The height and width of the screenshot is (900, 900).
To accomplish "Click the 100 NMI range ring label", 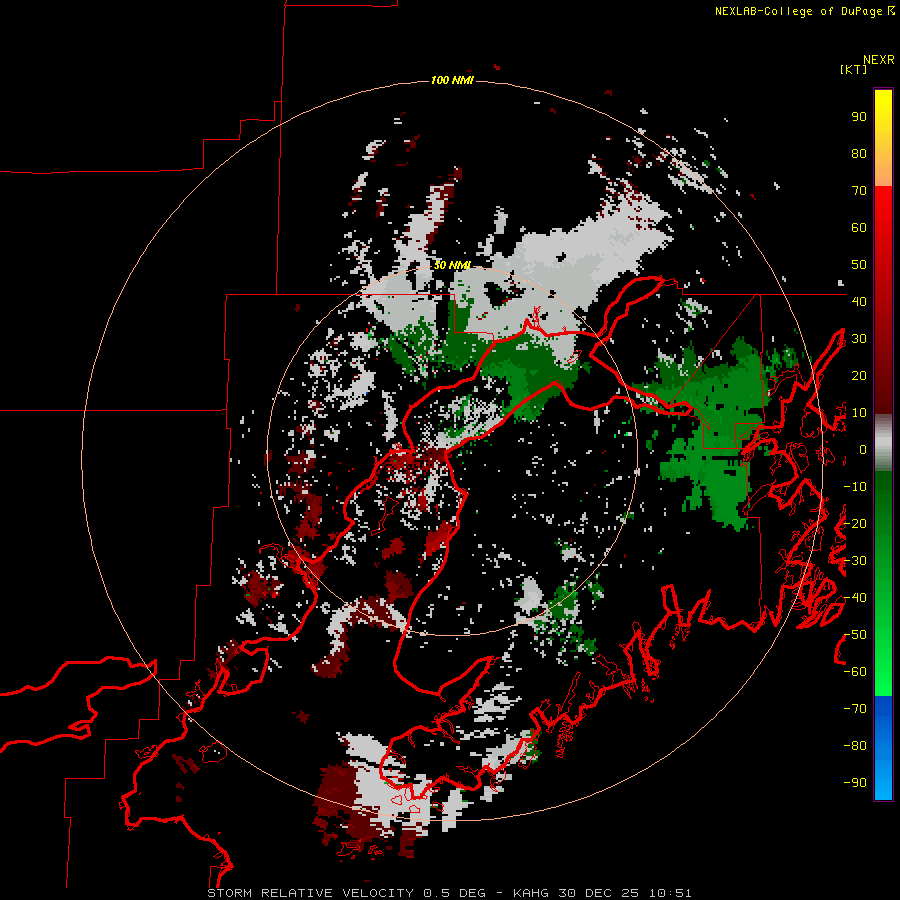I will pos(452,80).
